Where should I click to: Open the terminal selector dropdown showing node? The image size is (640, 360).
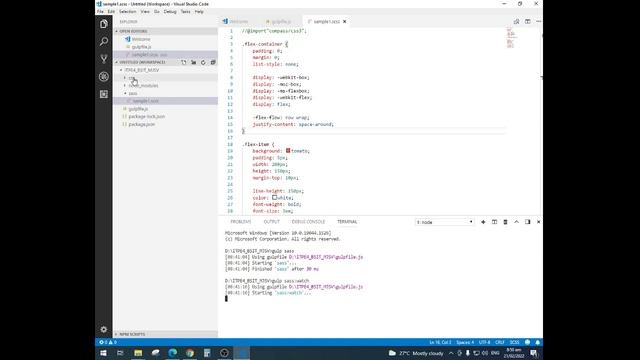pyautogui.click(x=444, y=222)
